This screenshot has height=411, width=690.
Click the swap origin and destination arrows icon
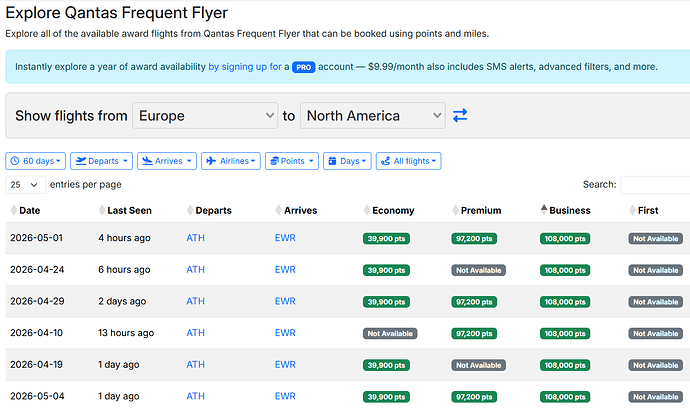460,116
